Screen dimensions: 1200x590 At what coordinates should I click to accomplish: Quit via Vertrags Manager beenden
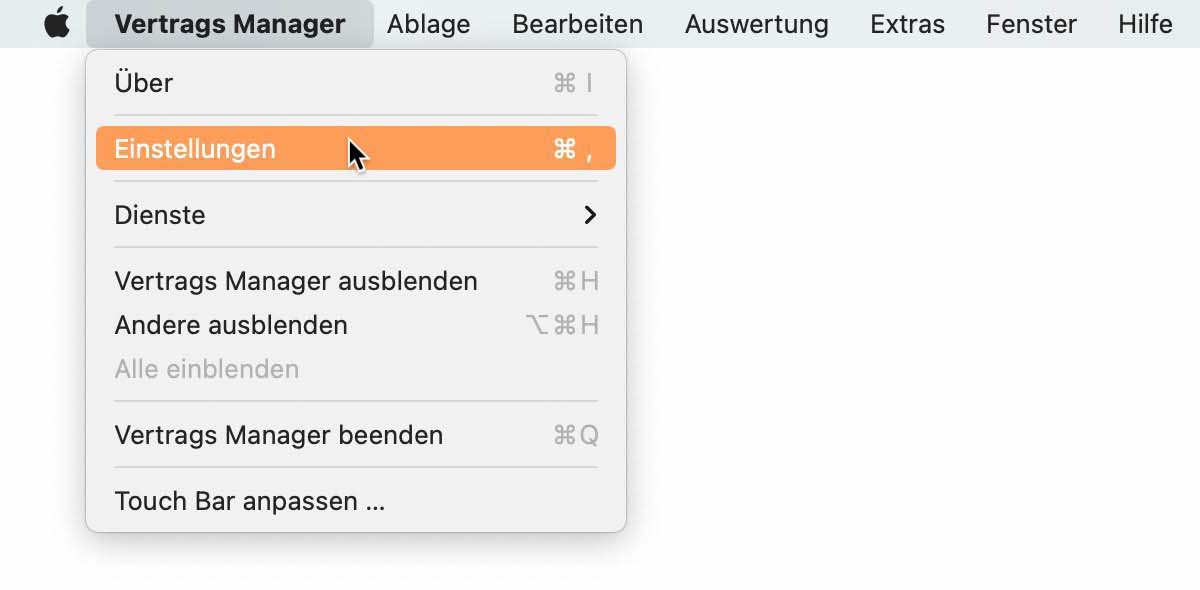[356, 435]
